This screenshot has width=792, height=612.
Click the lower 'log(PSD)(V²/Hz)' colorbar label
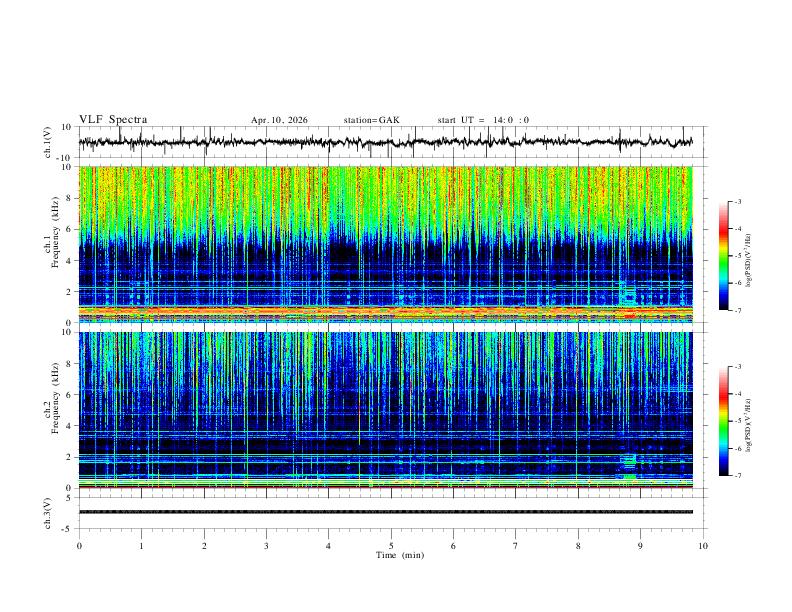coord(749,426)
